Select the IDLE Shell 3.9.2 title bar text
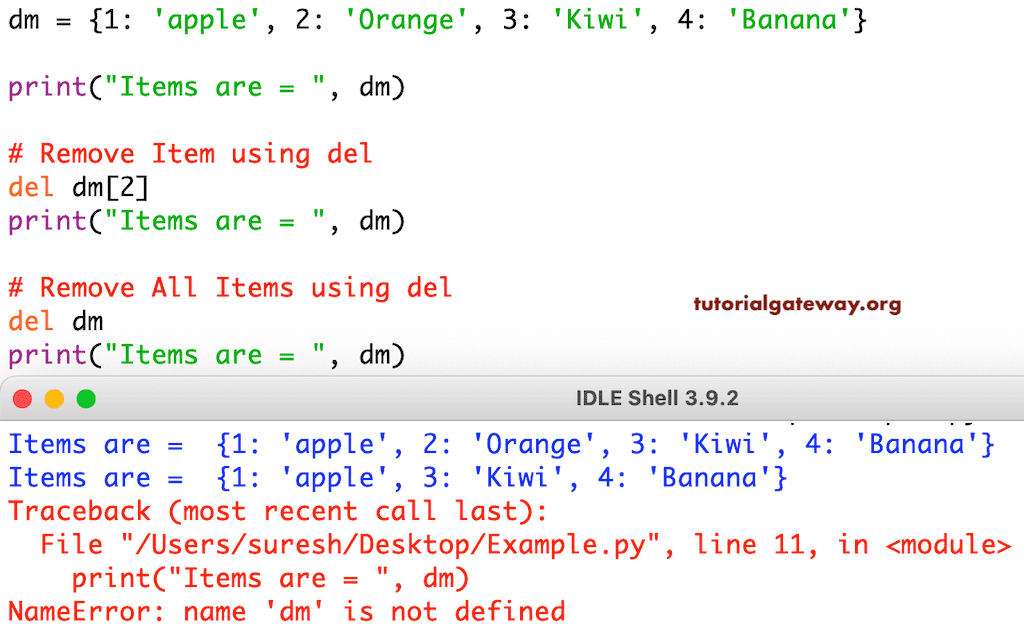 (657, 397)
